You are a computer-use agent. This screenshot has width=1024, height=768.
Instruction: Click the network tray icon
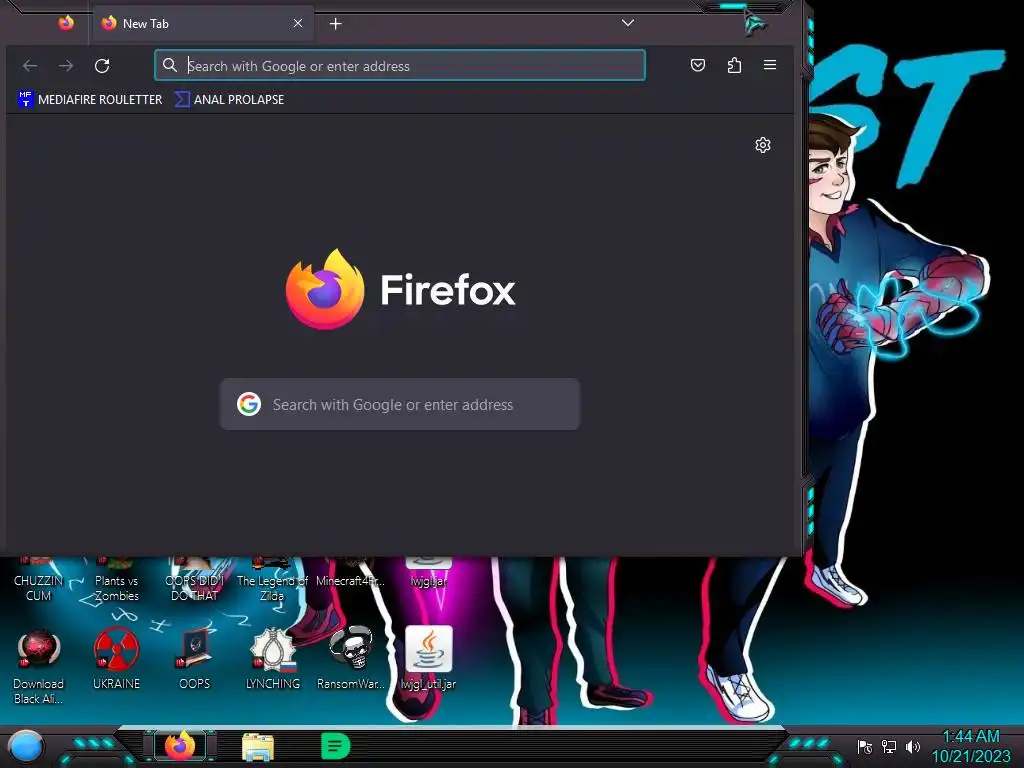(x=889, y=746)
